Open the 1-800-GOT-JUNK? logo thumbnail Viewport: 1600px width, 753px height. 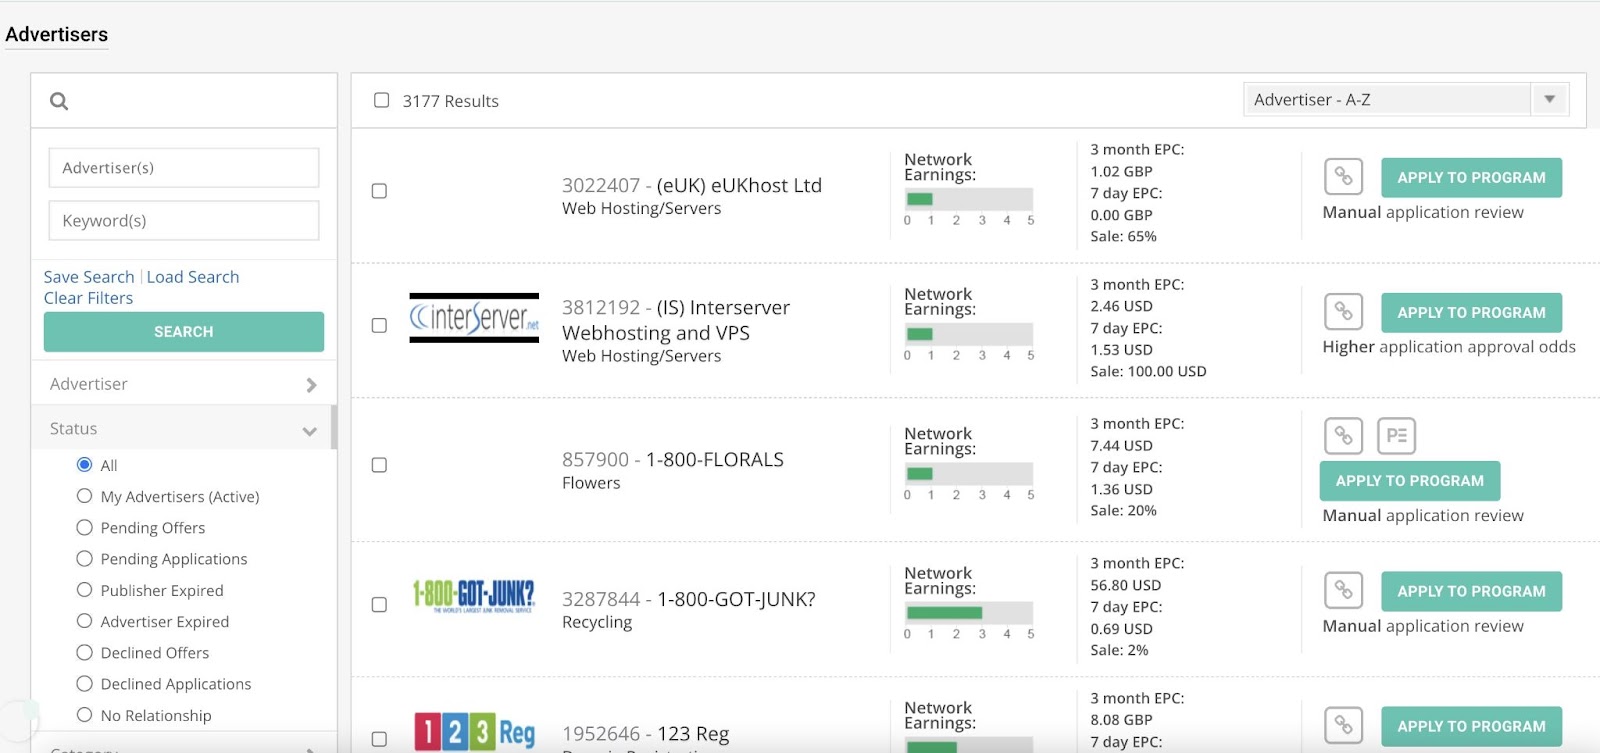474,596
